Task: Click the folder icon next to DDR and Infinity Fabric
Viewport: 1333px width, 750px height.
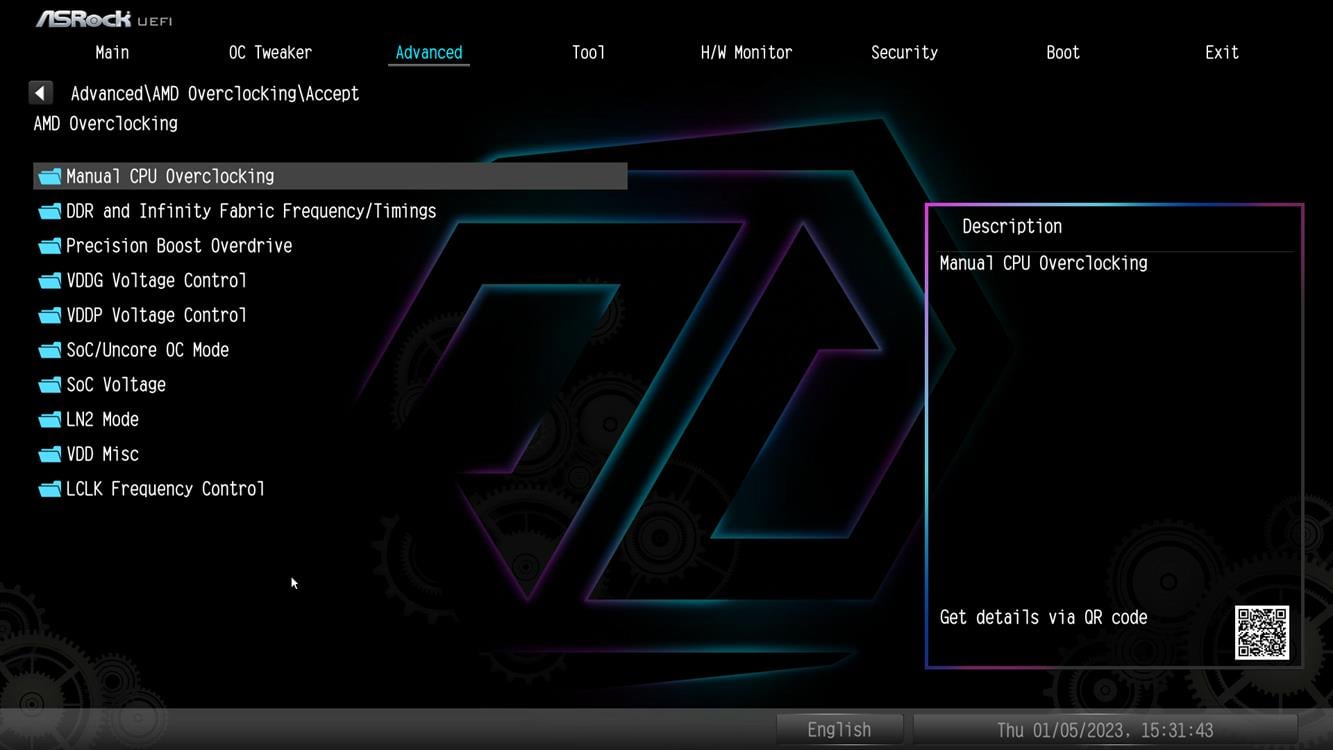Action: (x=50, y=212)
